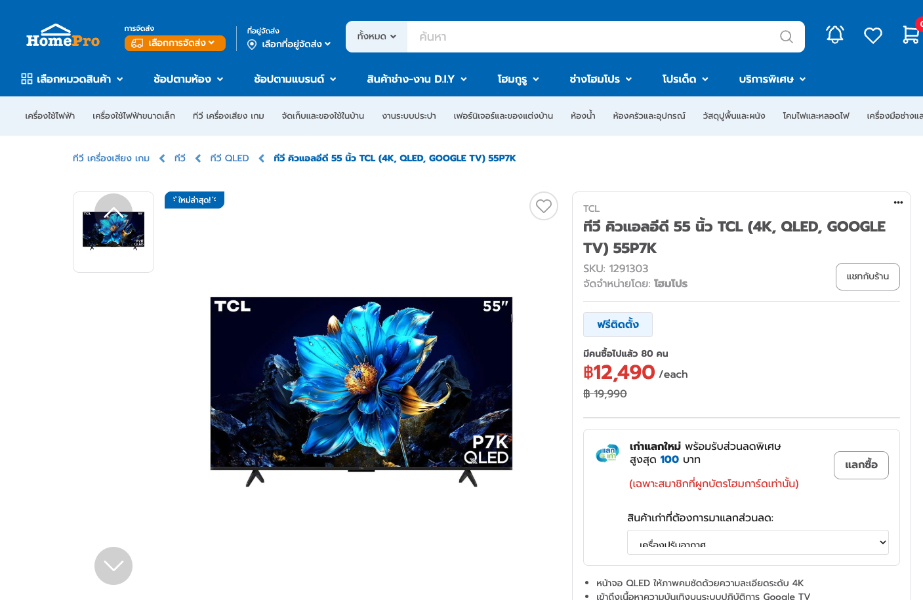This screenshot has height=600, width=923.
Task: Expand the ทั้งหมด search category dropdown
Action: 377,37
